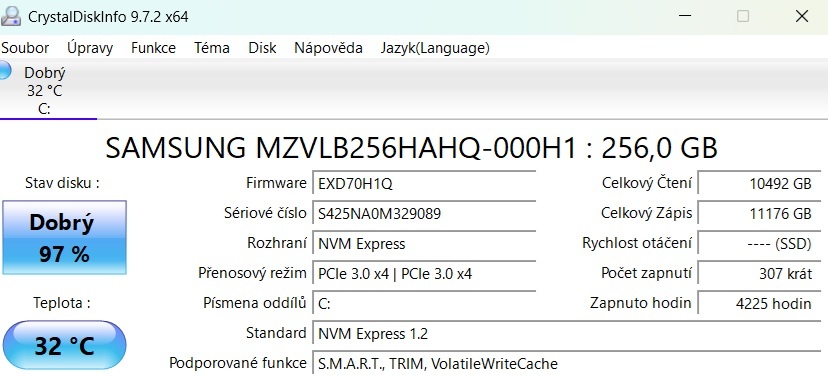Open the Funkce menu

[x=153, y=48]
